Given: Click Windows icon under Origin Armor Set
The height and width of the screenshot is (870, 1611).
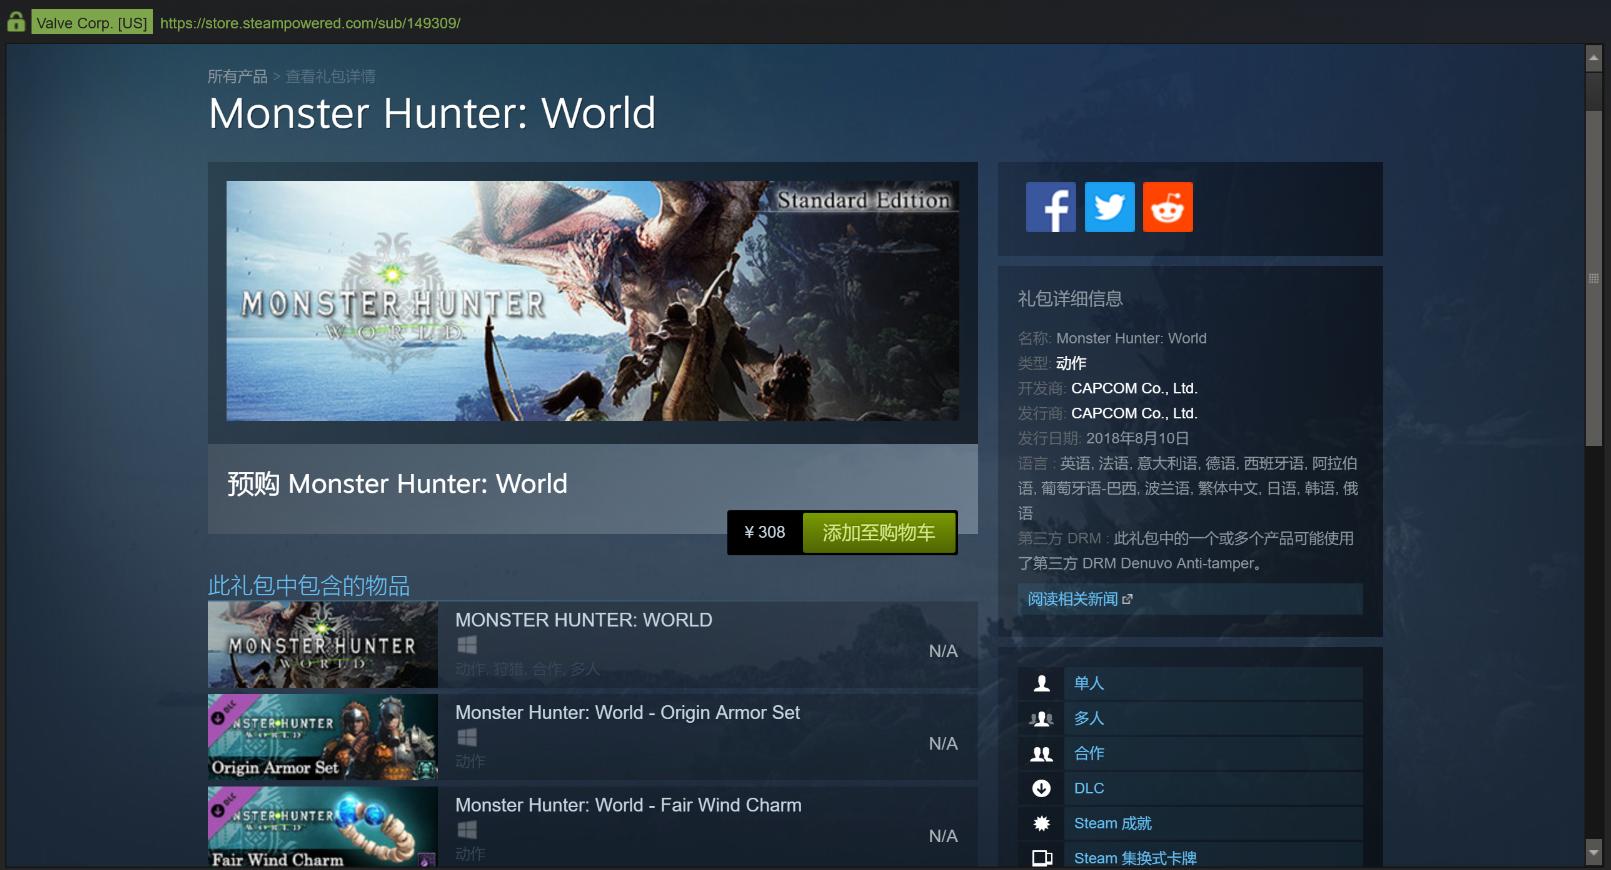Looking at the screenshot, I should pos(467,737).
